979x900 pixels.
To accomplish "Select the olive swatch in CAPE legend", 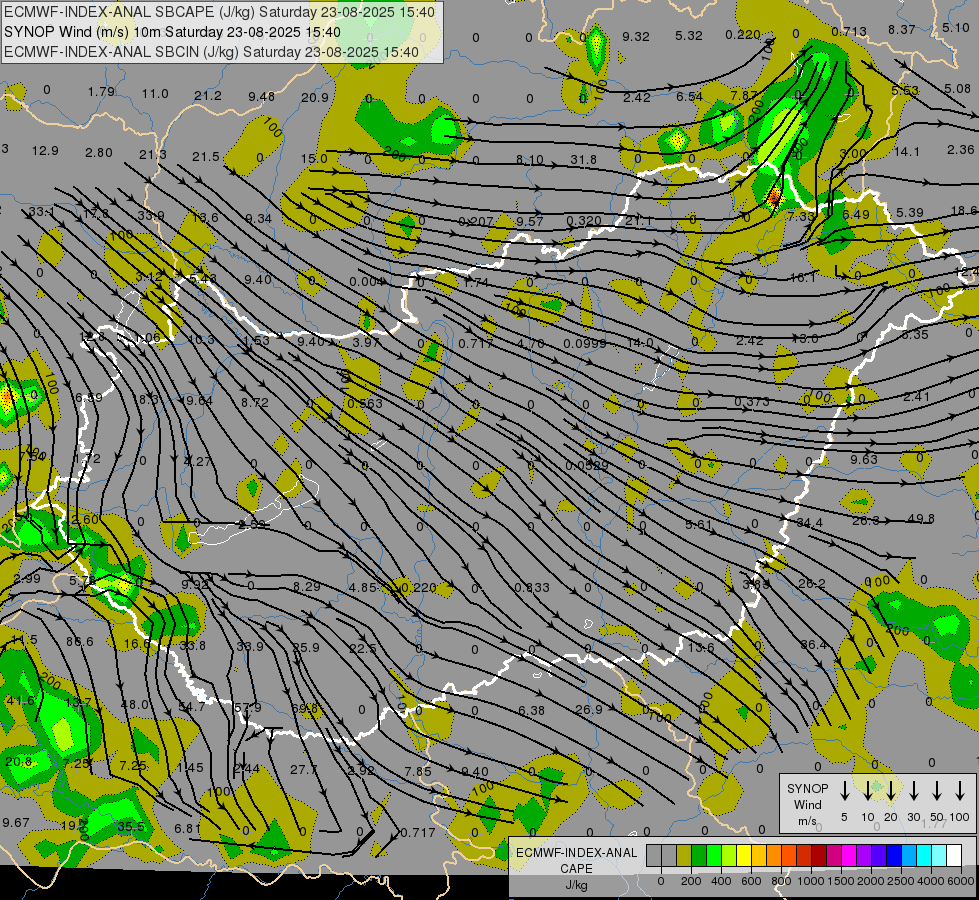I will (x=684, y=856).
